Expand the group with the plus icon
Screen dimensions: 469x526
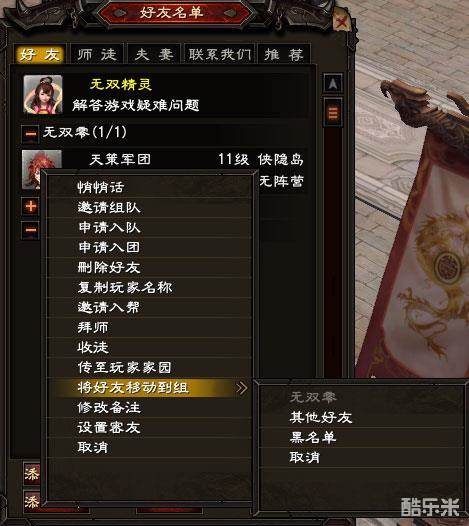(31, 206)
